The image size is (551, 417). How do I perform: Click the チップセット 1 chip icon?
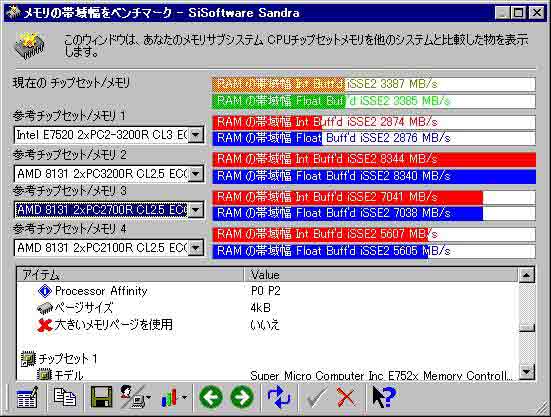[28, 359]
